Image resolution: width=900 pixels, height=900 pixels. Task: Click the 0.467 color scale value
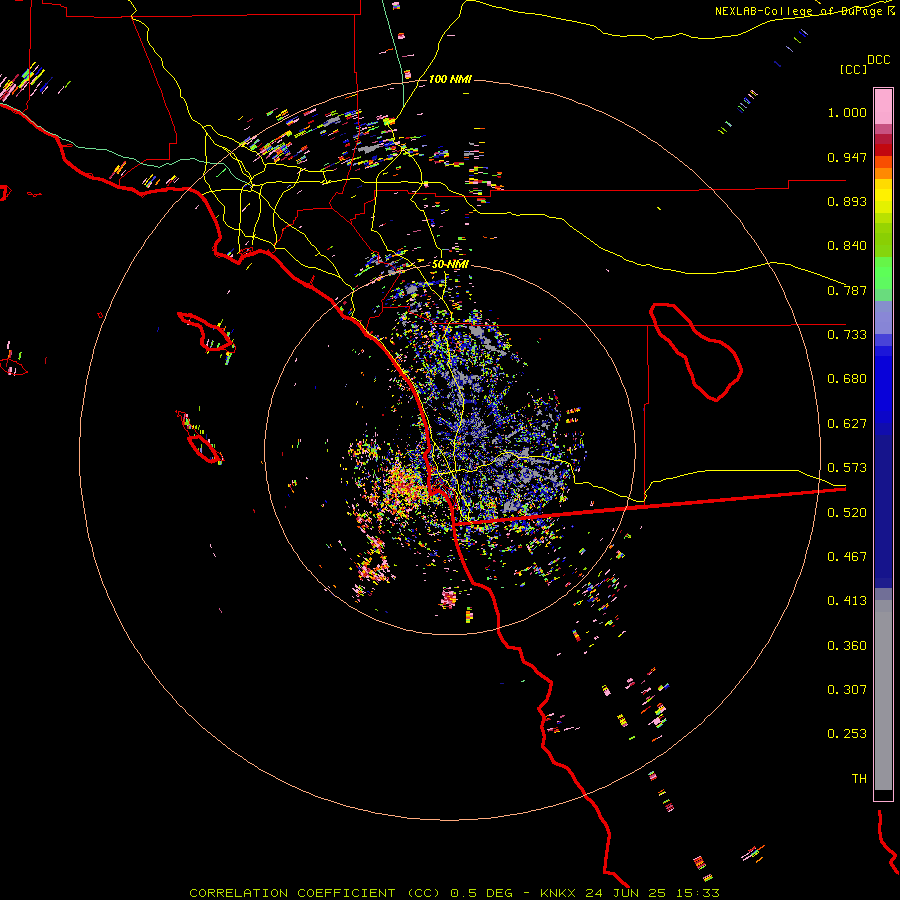pyautogui.click(x=847, y=557)
